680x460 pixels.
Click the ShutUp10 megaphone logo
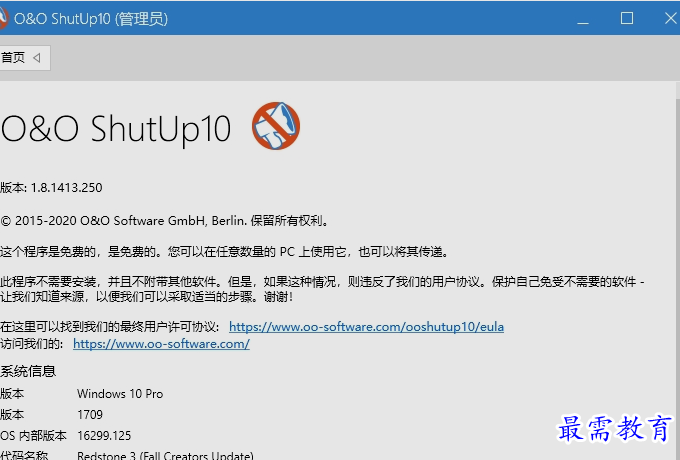[x=276, y=126]
